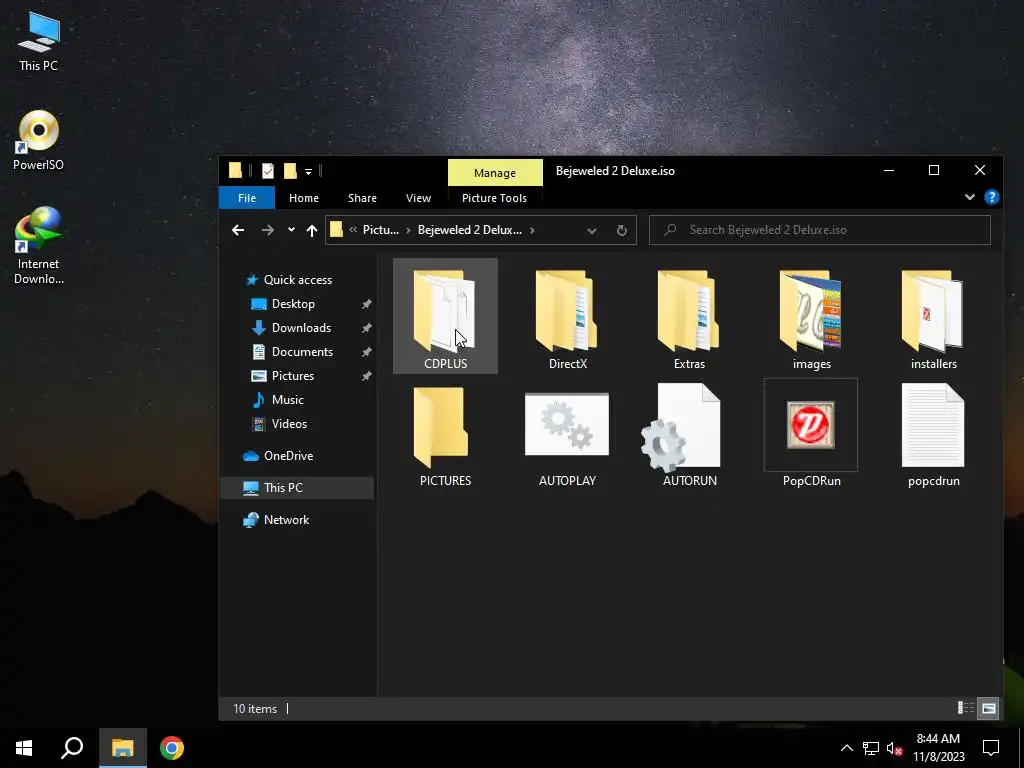Screen dimensions: 1024x768
Task: Open Google Chrome from the taskbar
Action: click(171, 748)
